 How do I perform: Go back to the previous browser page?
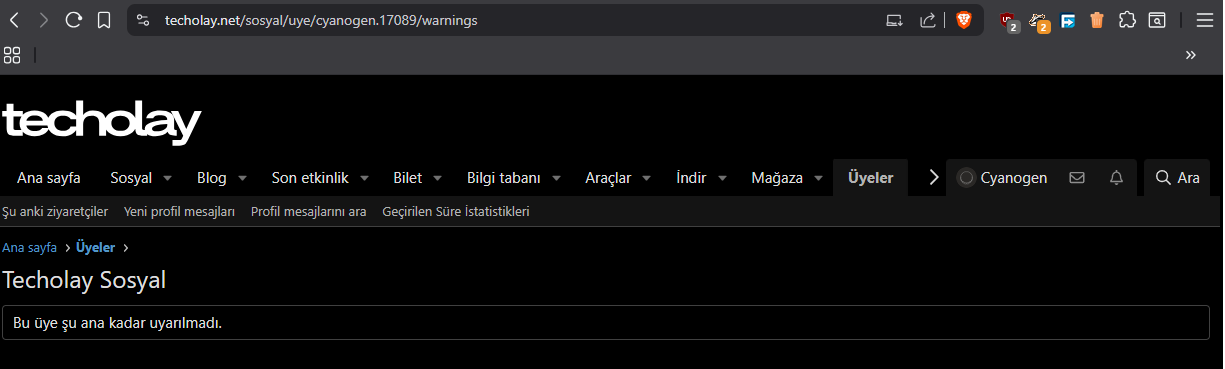pyautogui.click(x=14, y=20)
